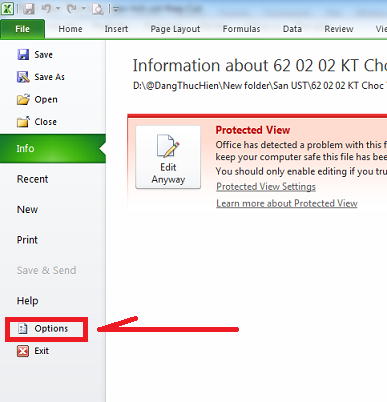Viewport: 387px width, 402px height.
Task: Click the Close folder icon in sidebar
Action: pos(23,122)
